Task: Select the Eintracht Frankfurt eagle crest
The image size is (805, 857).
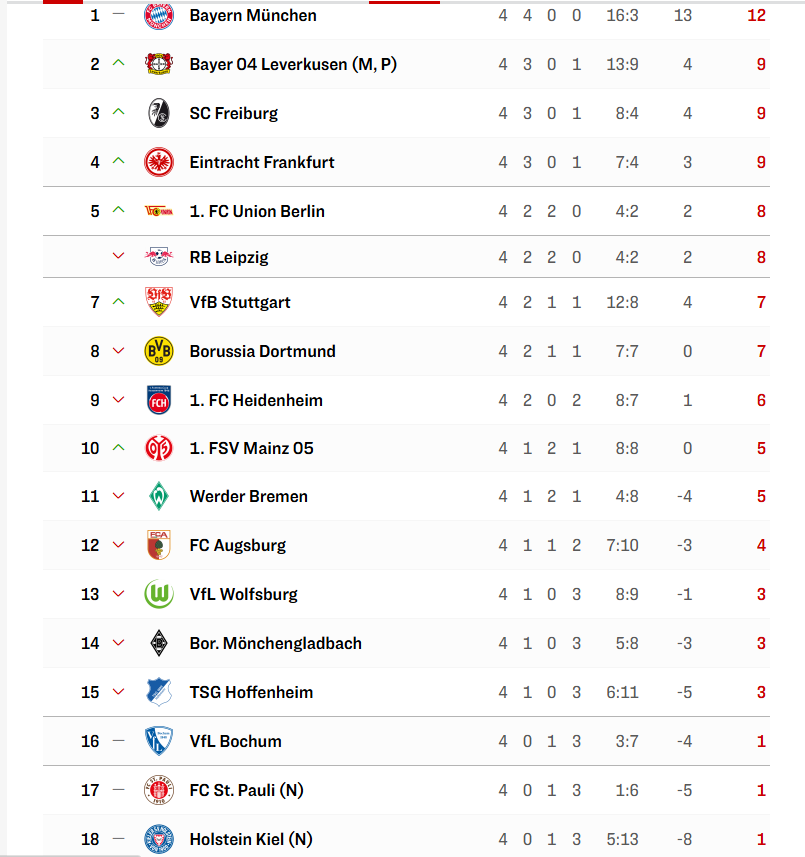Action: [x=158, y=162]
